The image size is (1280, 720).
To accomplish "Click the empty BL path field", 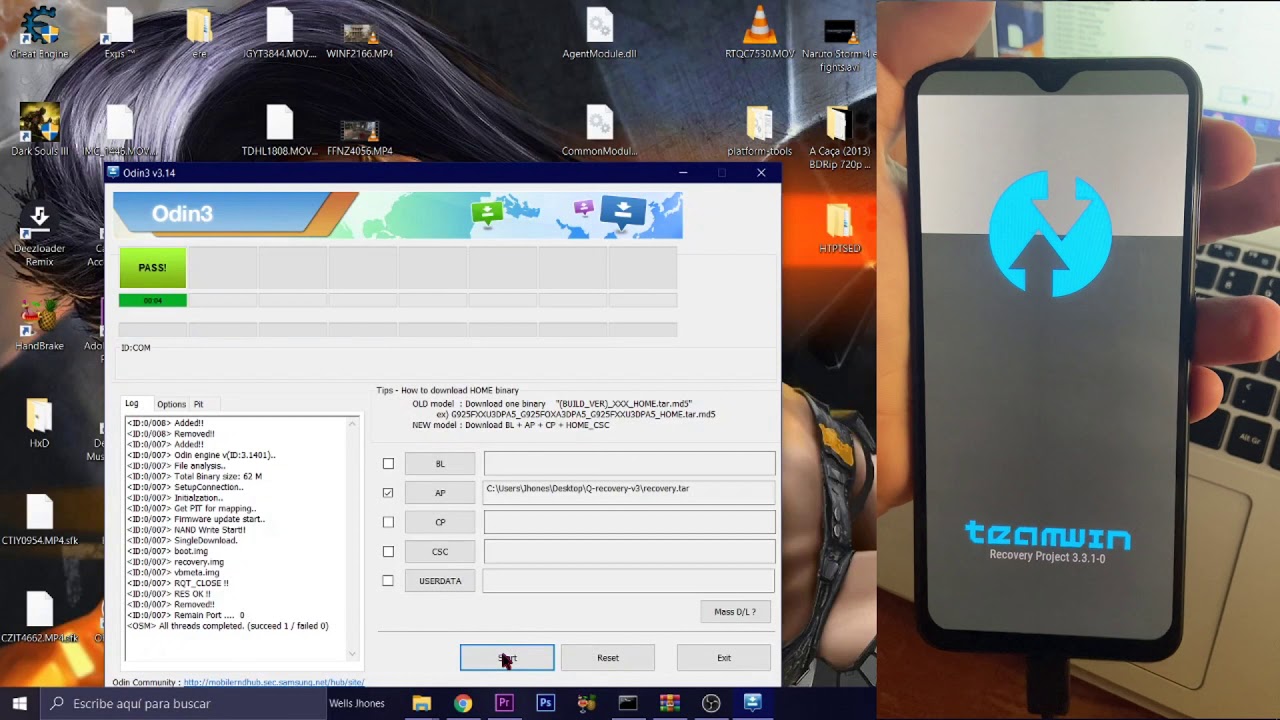I will 629,463.
